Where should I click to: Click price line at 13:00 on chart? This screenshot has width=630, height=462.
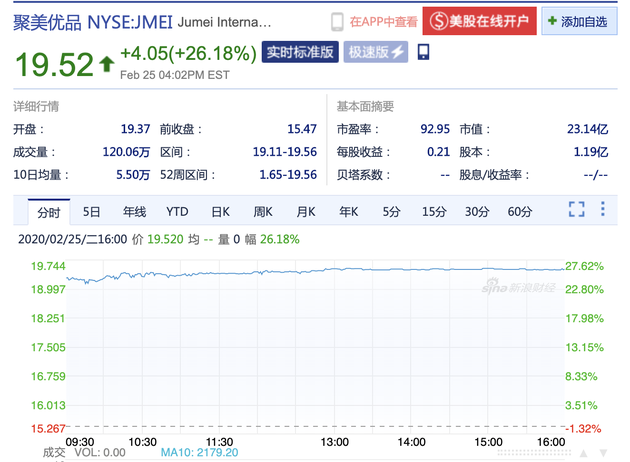[x=335, y=269]
